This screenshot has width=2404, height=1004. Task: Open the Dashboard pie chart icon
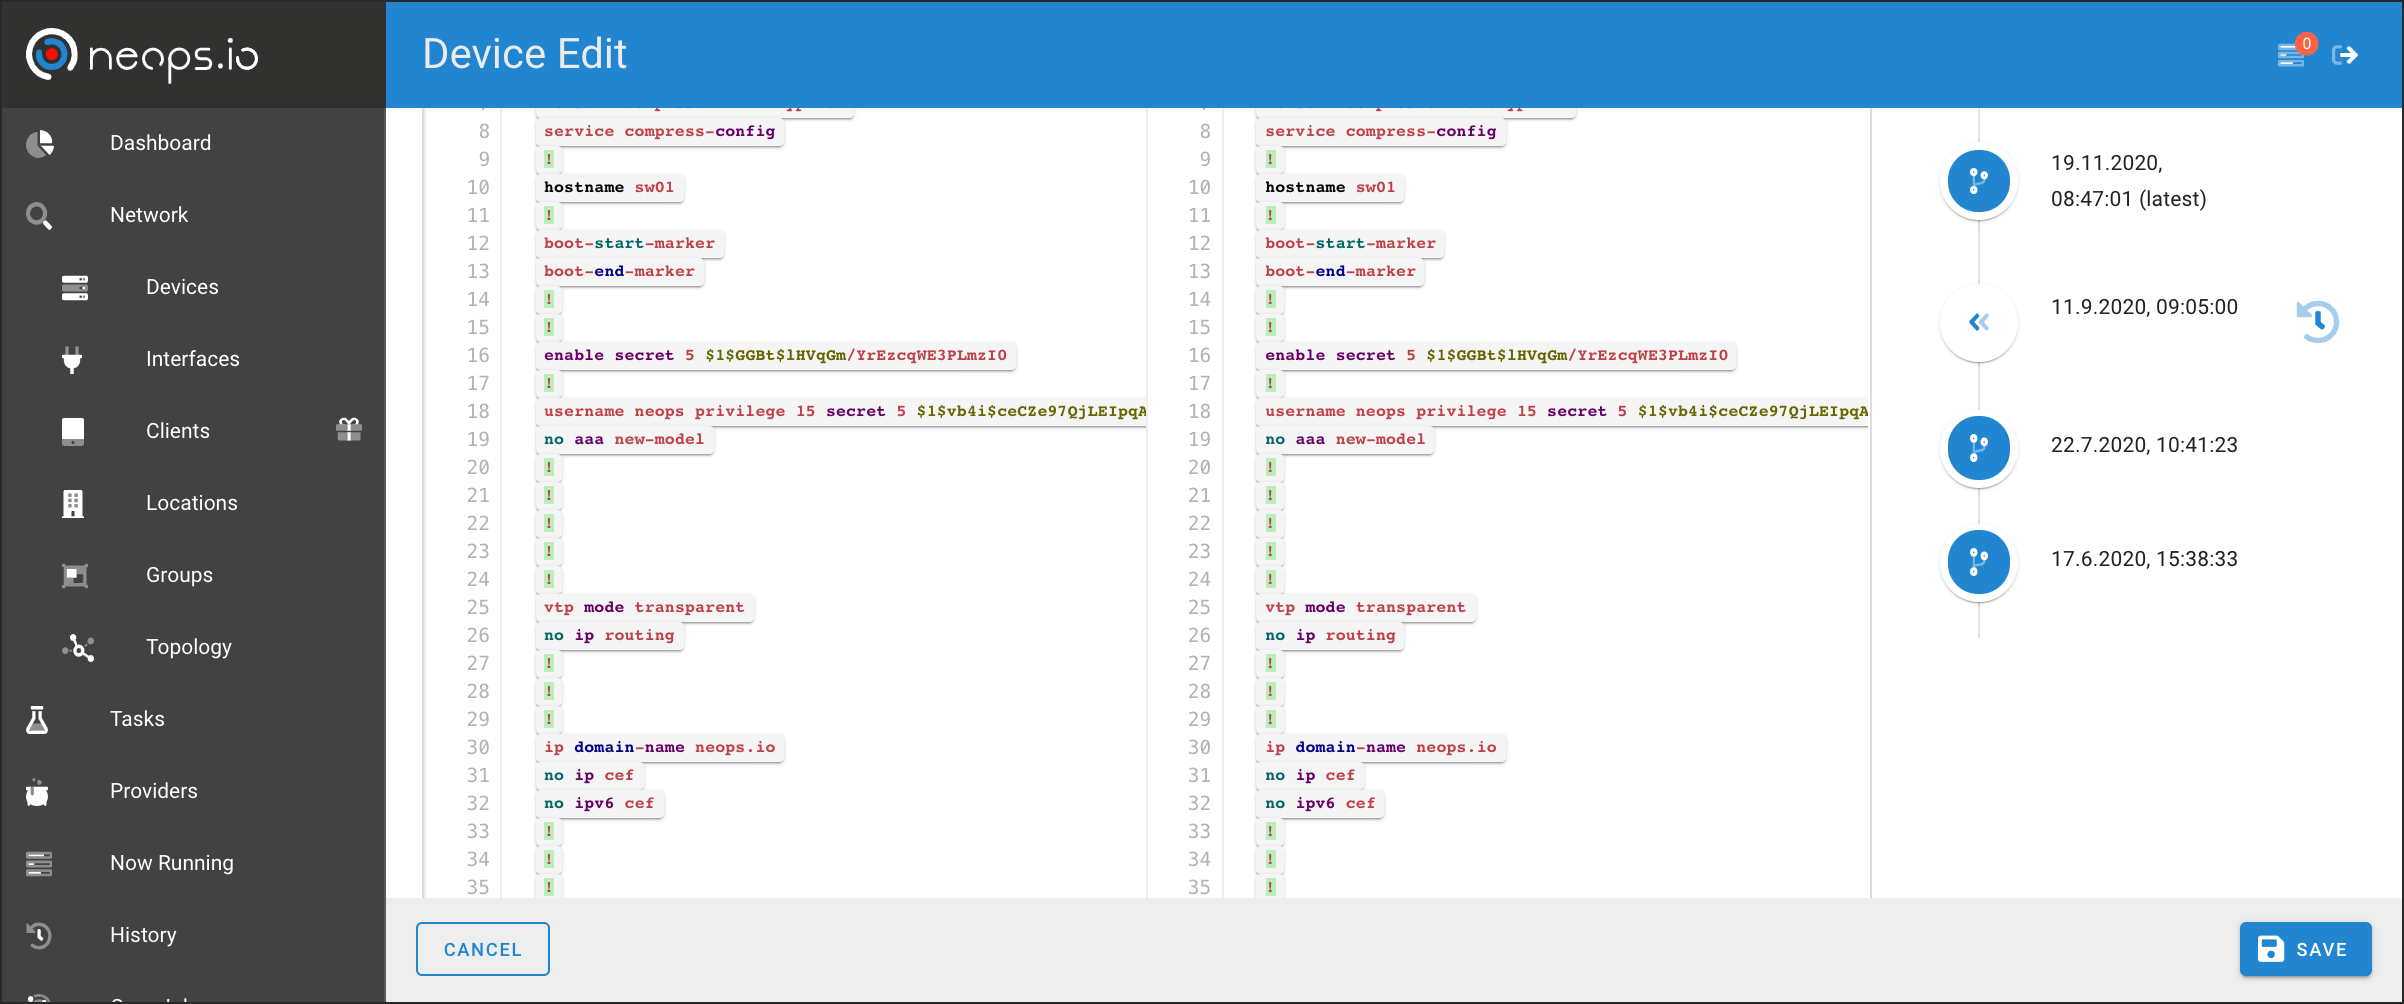(40, 143)
